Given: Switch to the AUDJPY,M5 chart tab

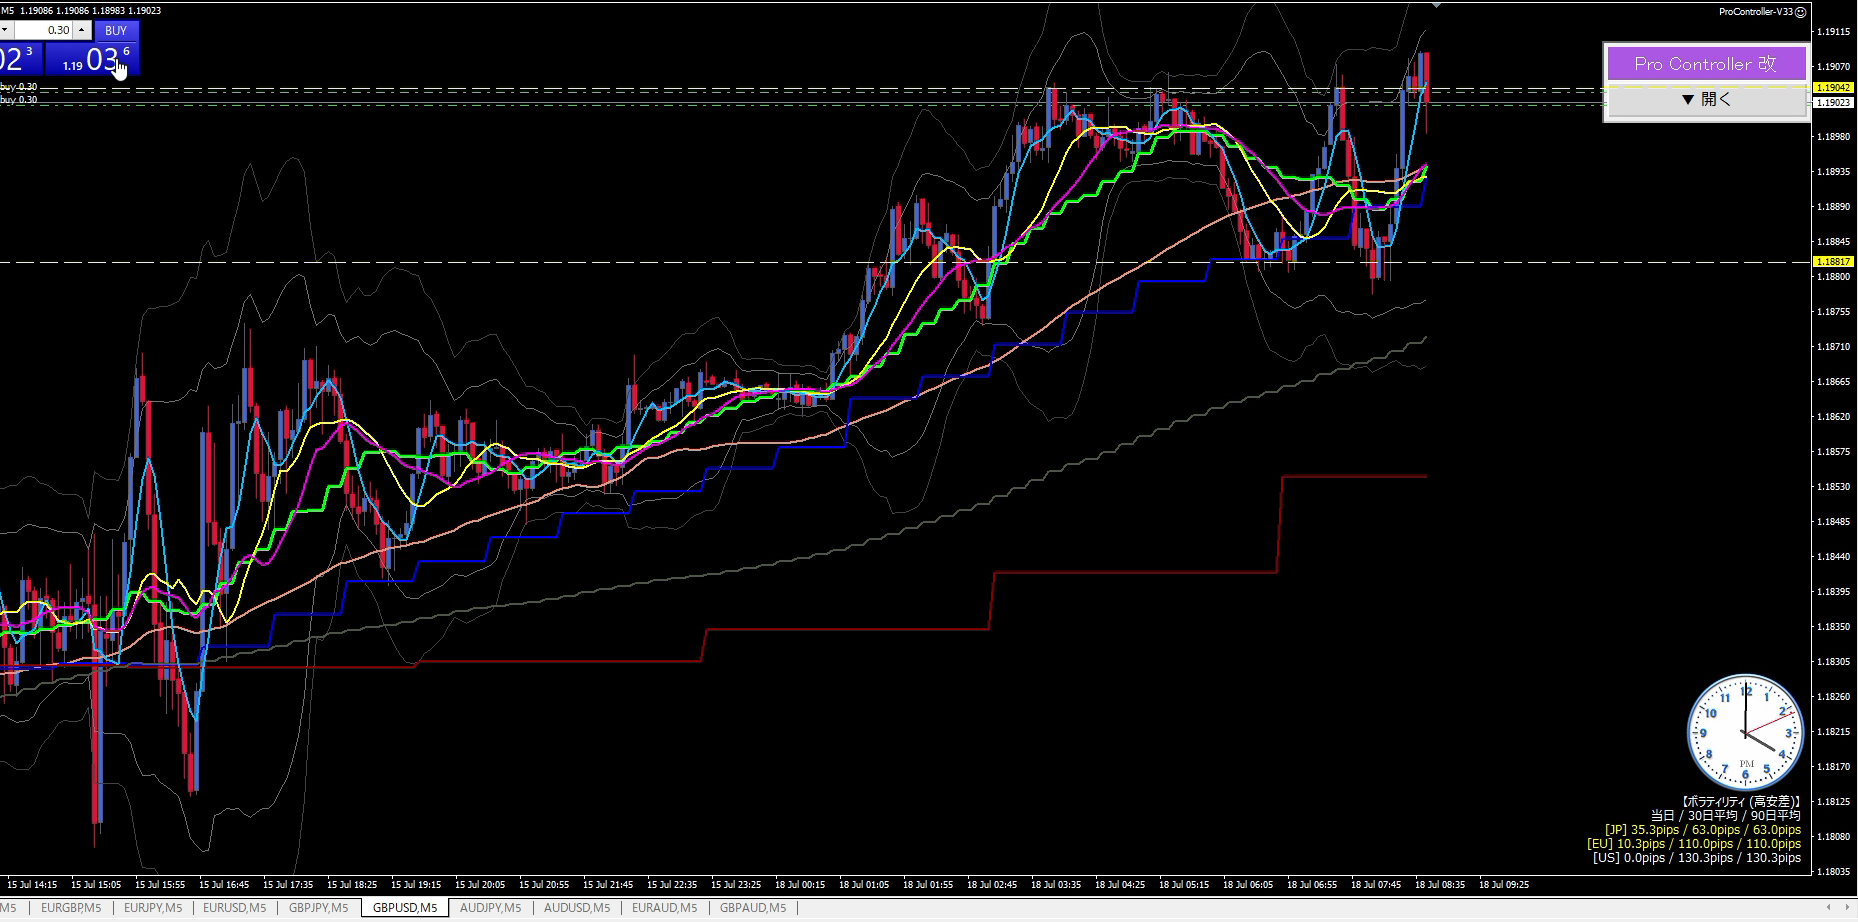Looking at the screenshot, I should click(x=490, y=908).
